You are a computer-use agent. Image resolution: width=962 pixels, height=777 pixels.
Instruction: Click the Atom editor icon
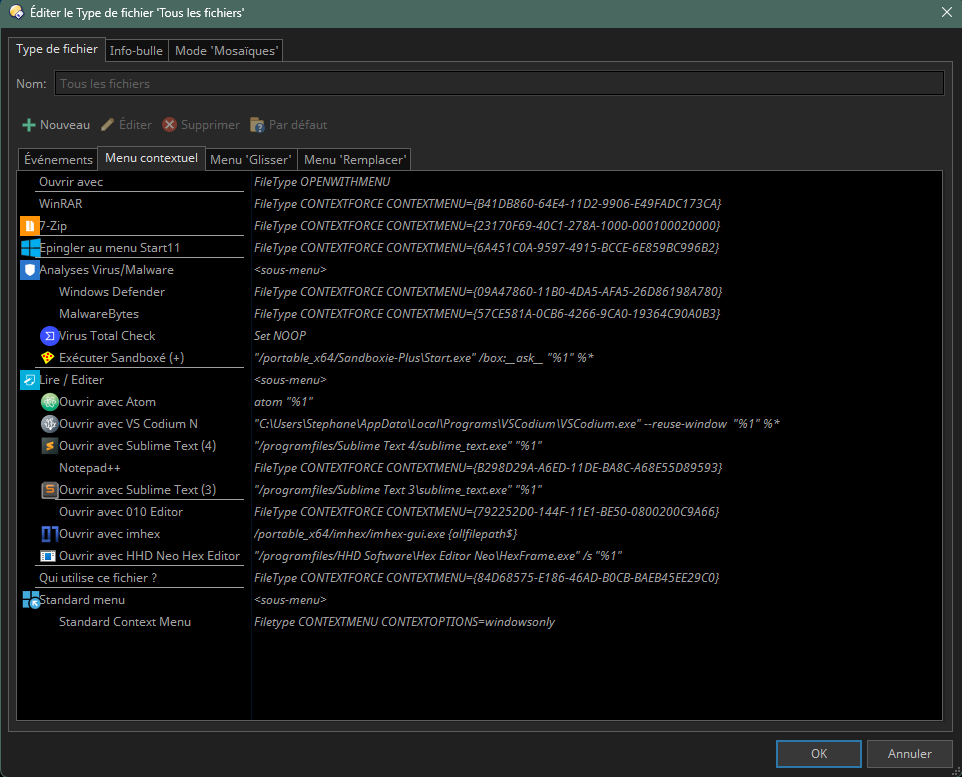(x=49, y=402)
